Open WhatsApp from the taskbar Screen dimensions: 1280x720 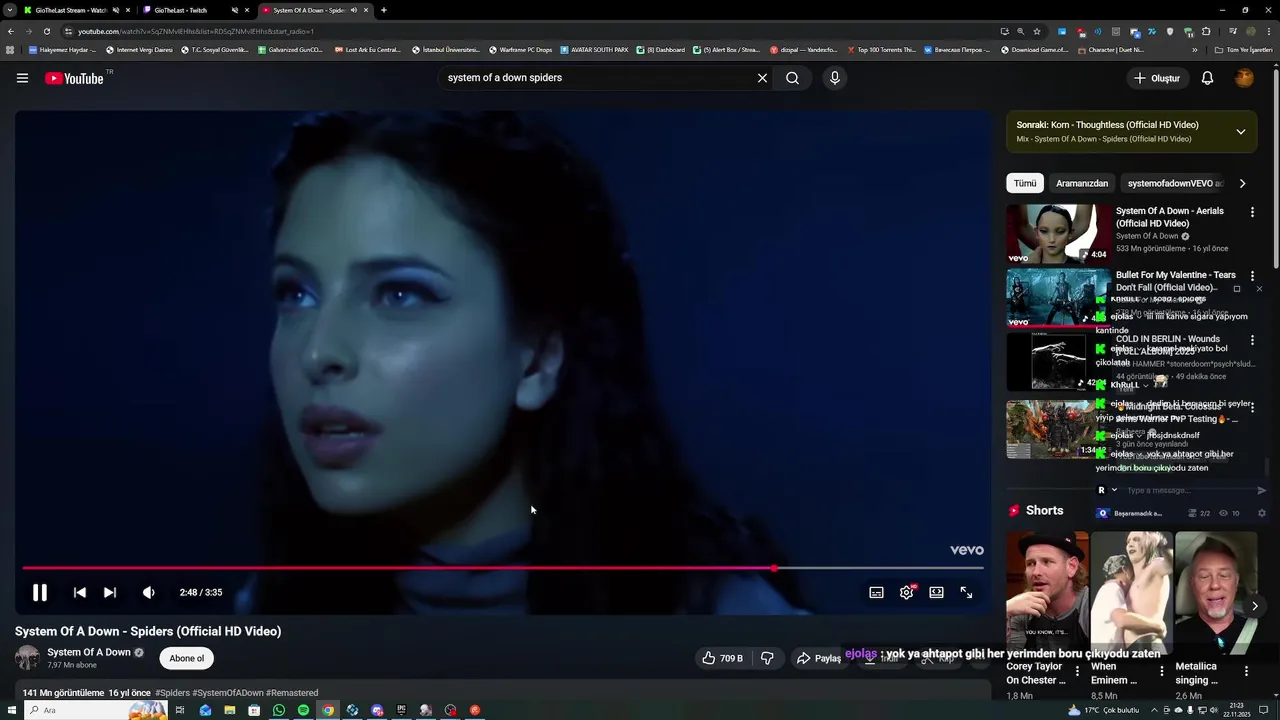[279, 710]
